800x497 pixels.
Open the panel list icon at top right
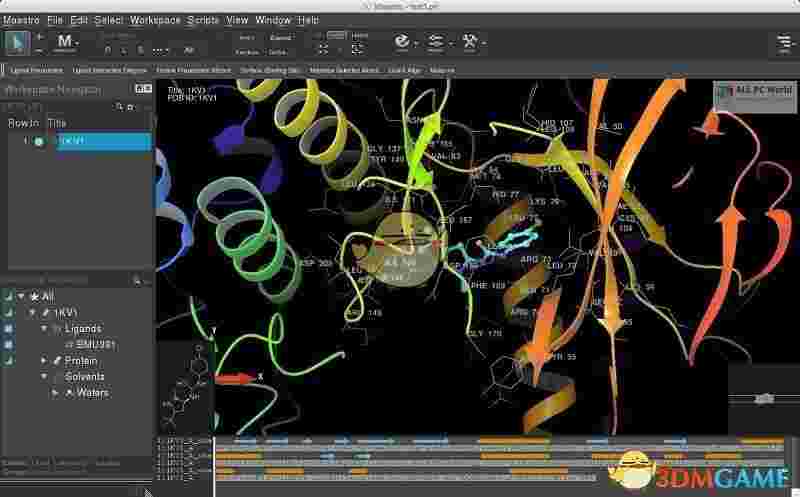784,43
